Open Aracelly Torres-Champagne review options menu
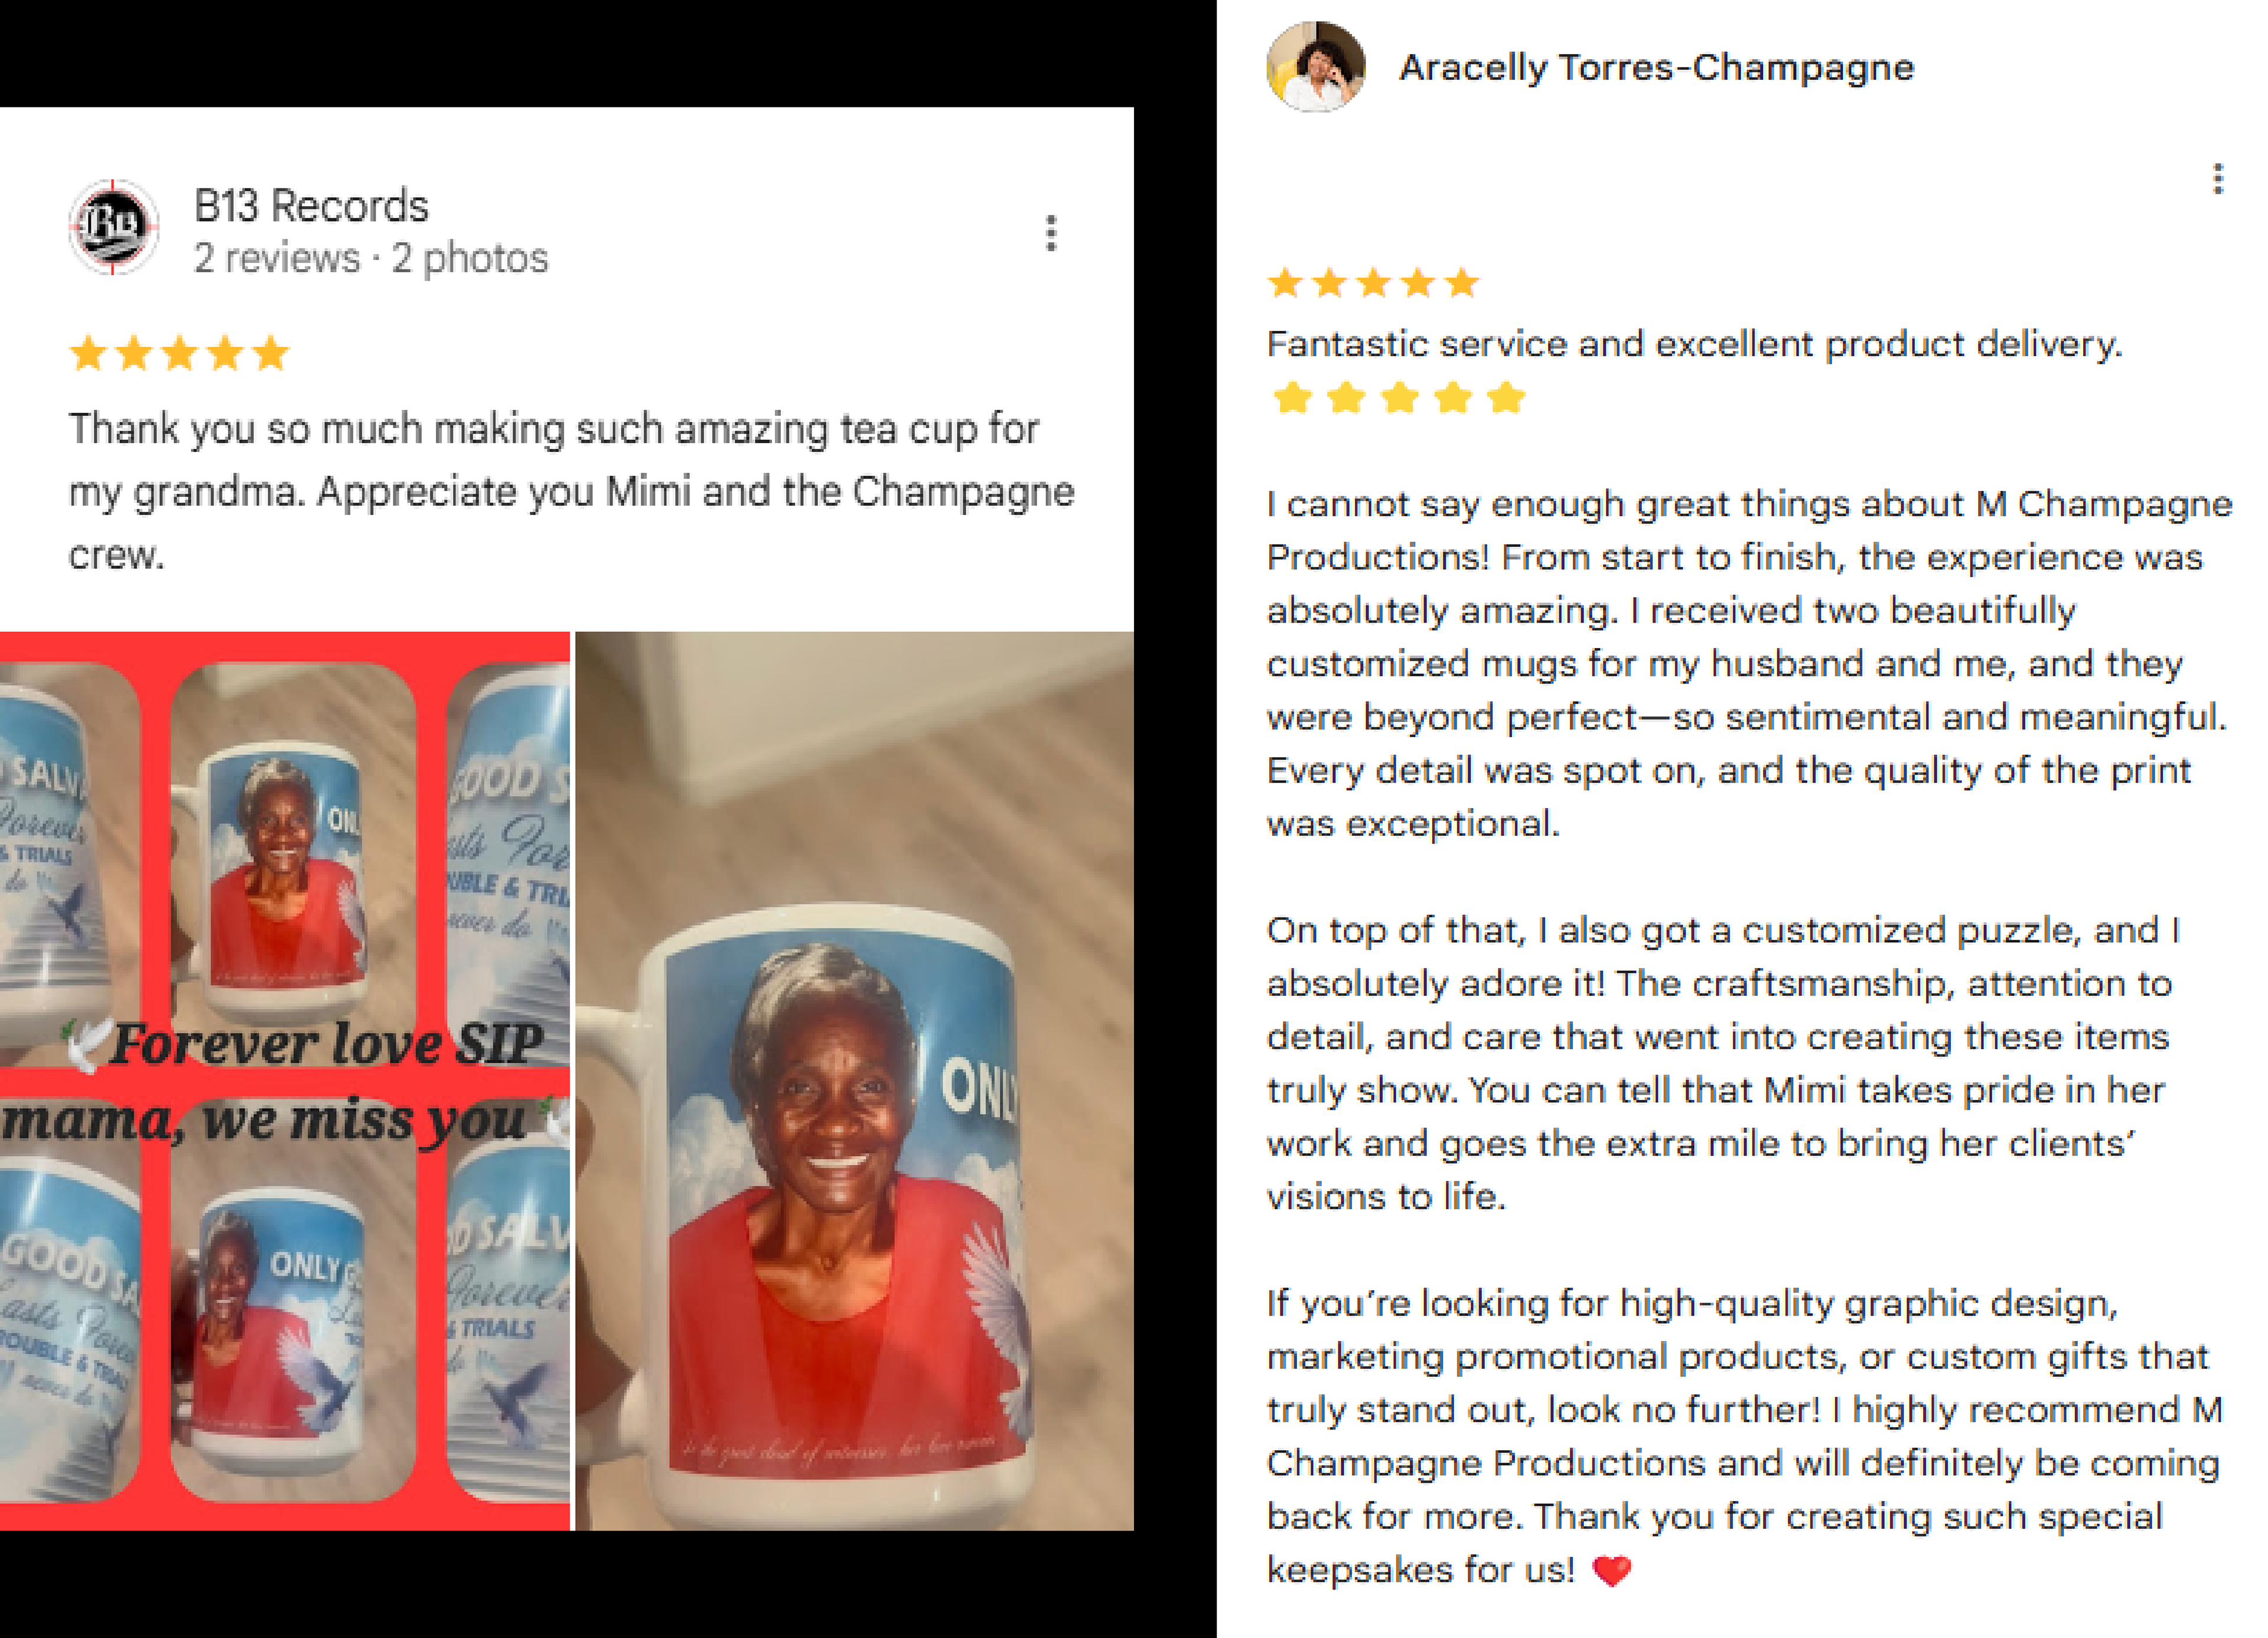The image size is (2268, 1638). [x=2218, y=179]
